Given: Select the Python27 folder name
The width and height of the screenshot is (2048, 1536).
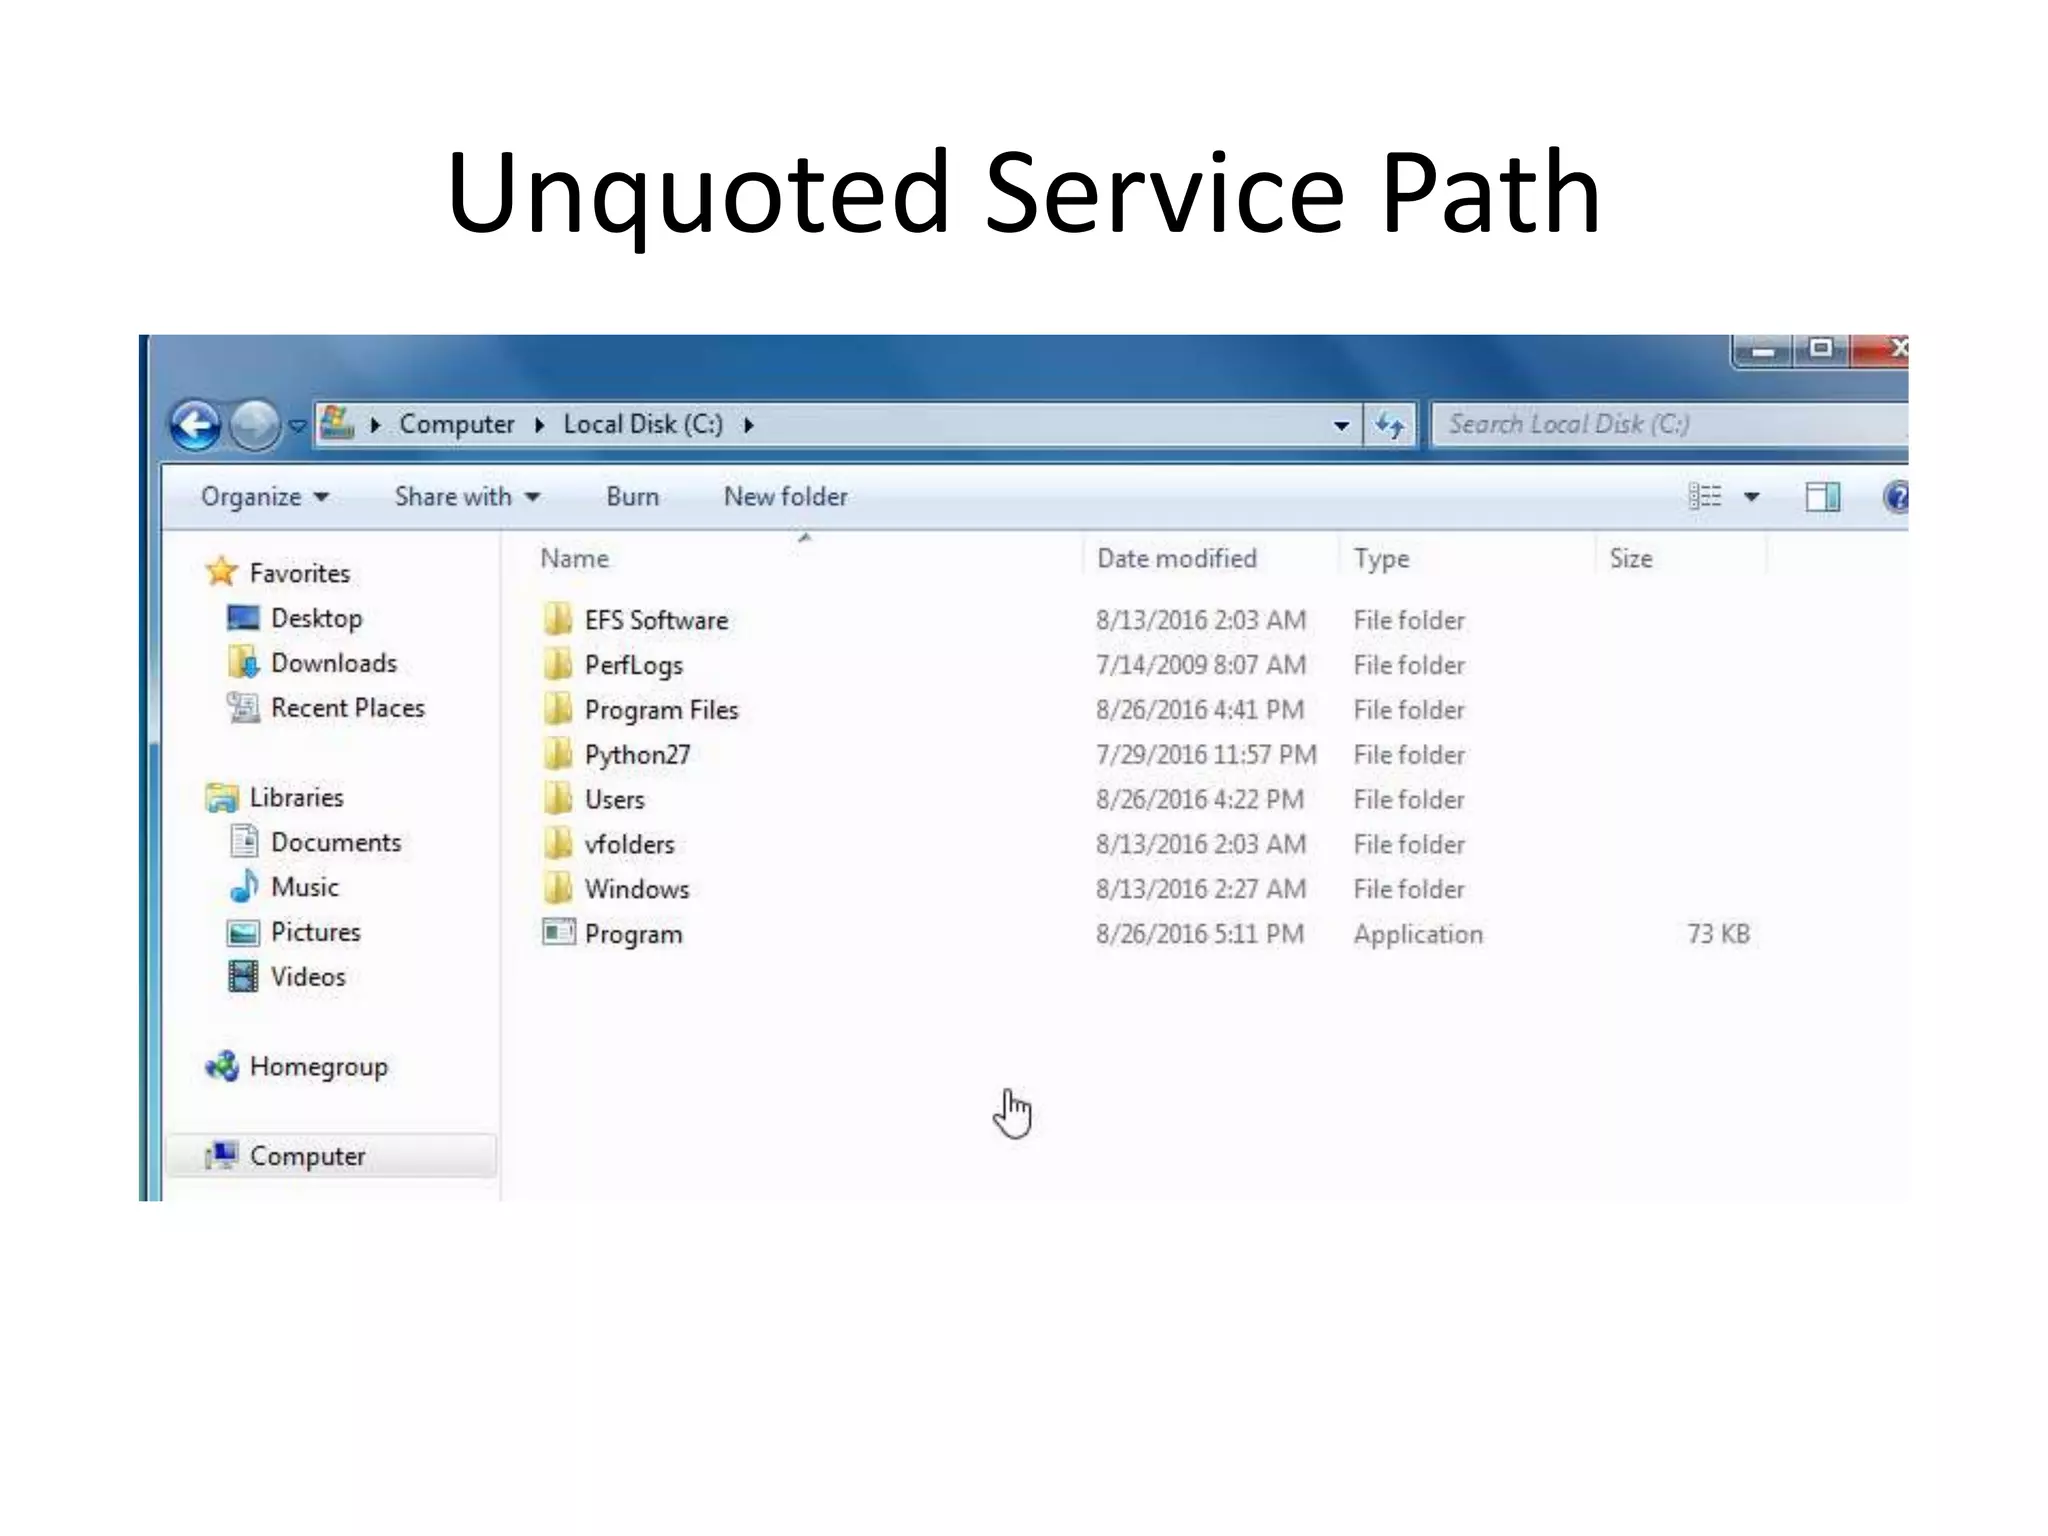Looking at the screenshot, I should click(637, 755).
